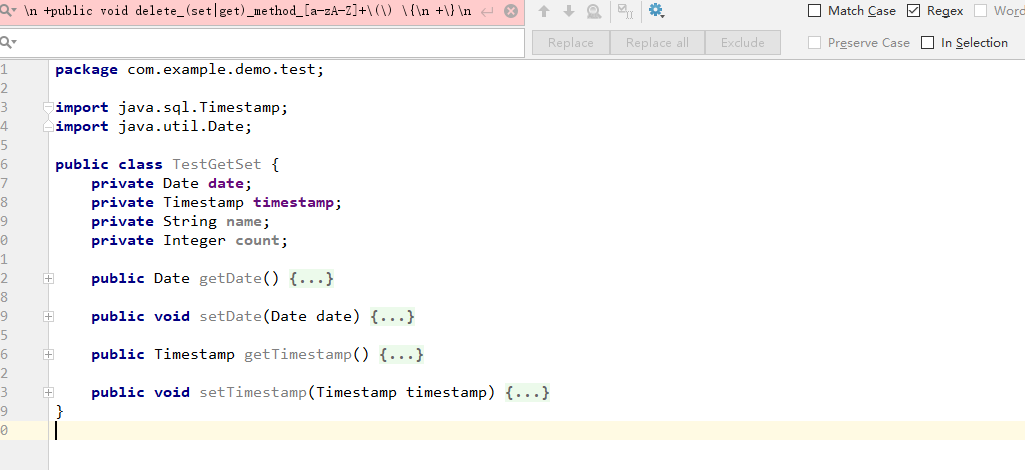1025x470 pixels.
Task: Enable In Selection checkbox
Action: [x=928, y=42]
